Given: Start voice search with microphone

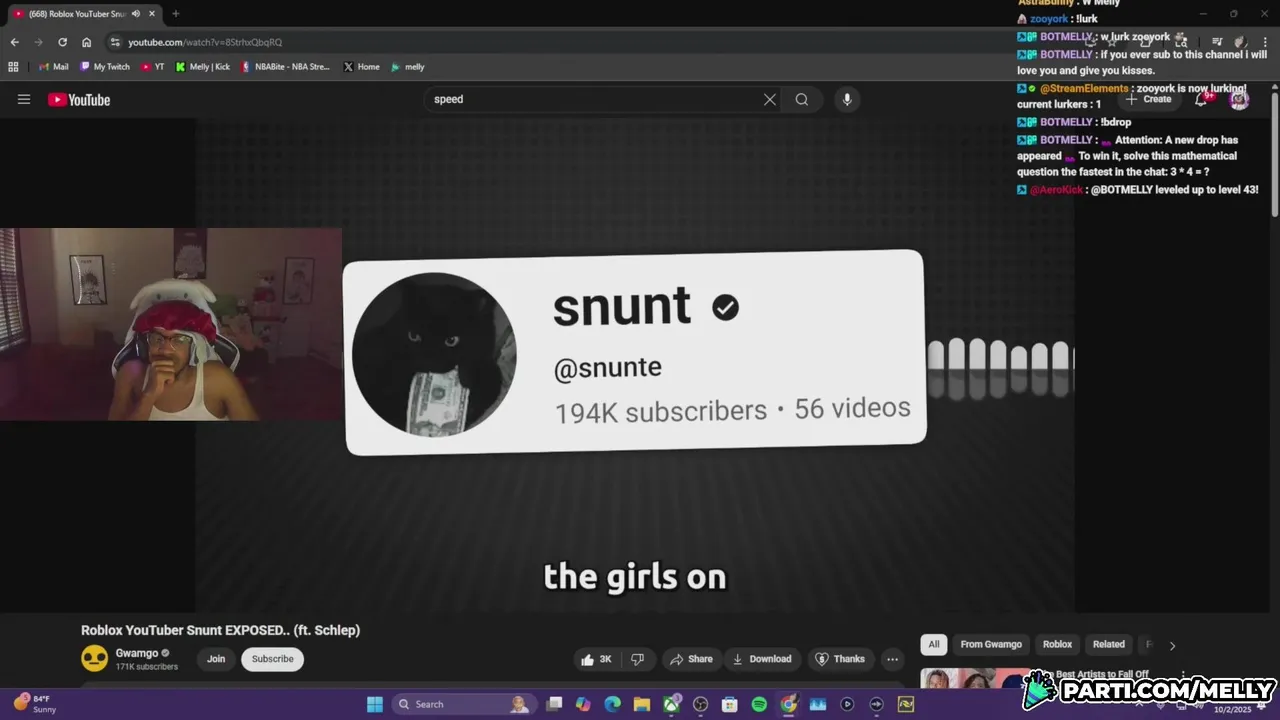Looking at the screenshot, I should point(847,99).
